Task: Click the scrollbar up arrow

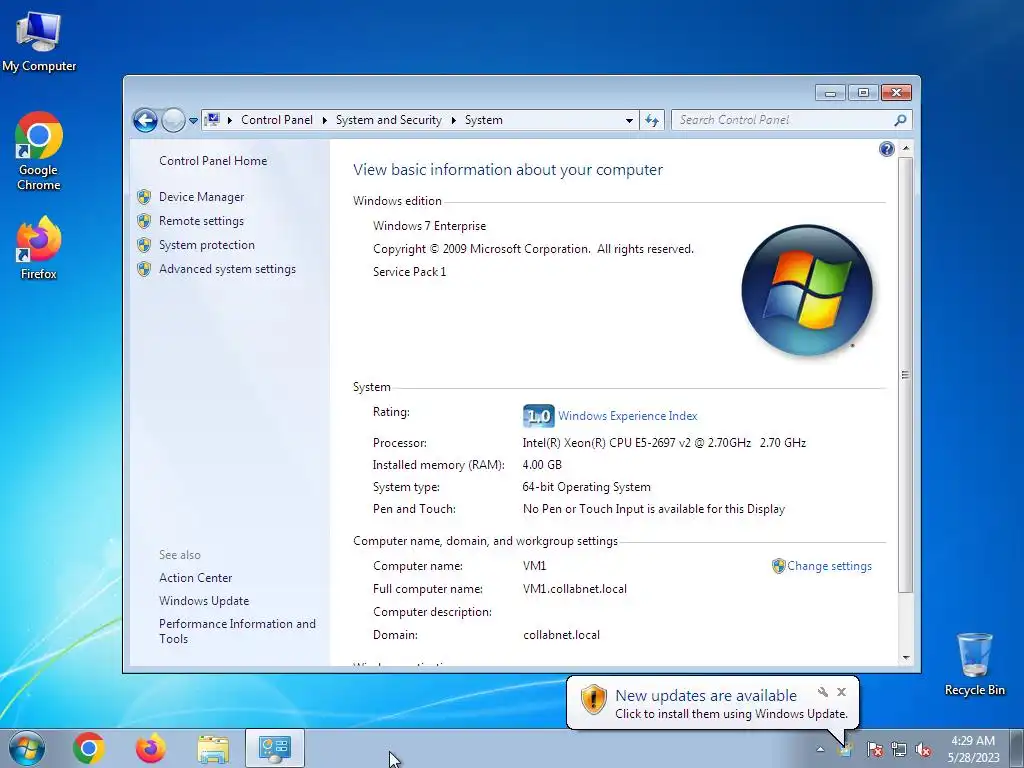Action: (x=906, y=149)
